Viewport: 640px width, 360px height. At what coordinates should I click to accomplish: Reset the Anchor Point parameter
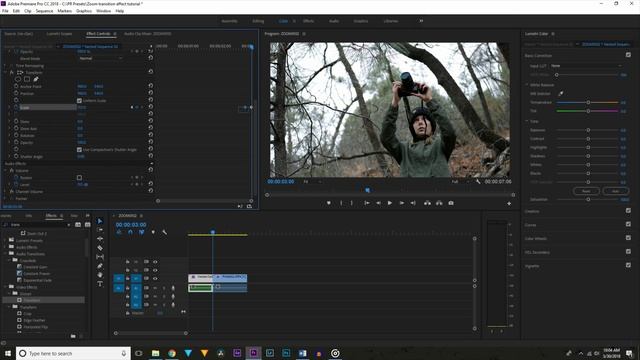coord(151,86)
